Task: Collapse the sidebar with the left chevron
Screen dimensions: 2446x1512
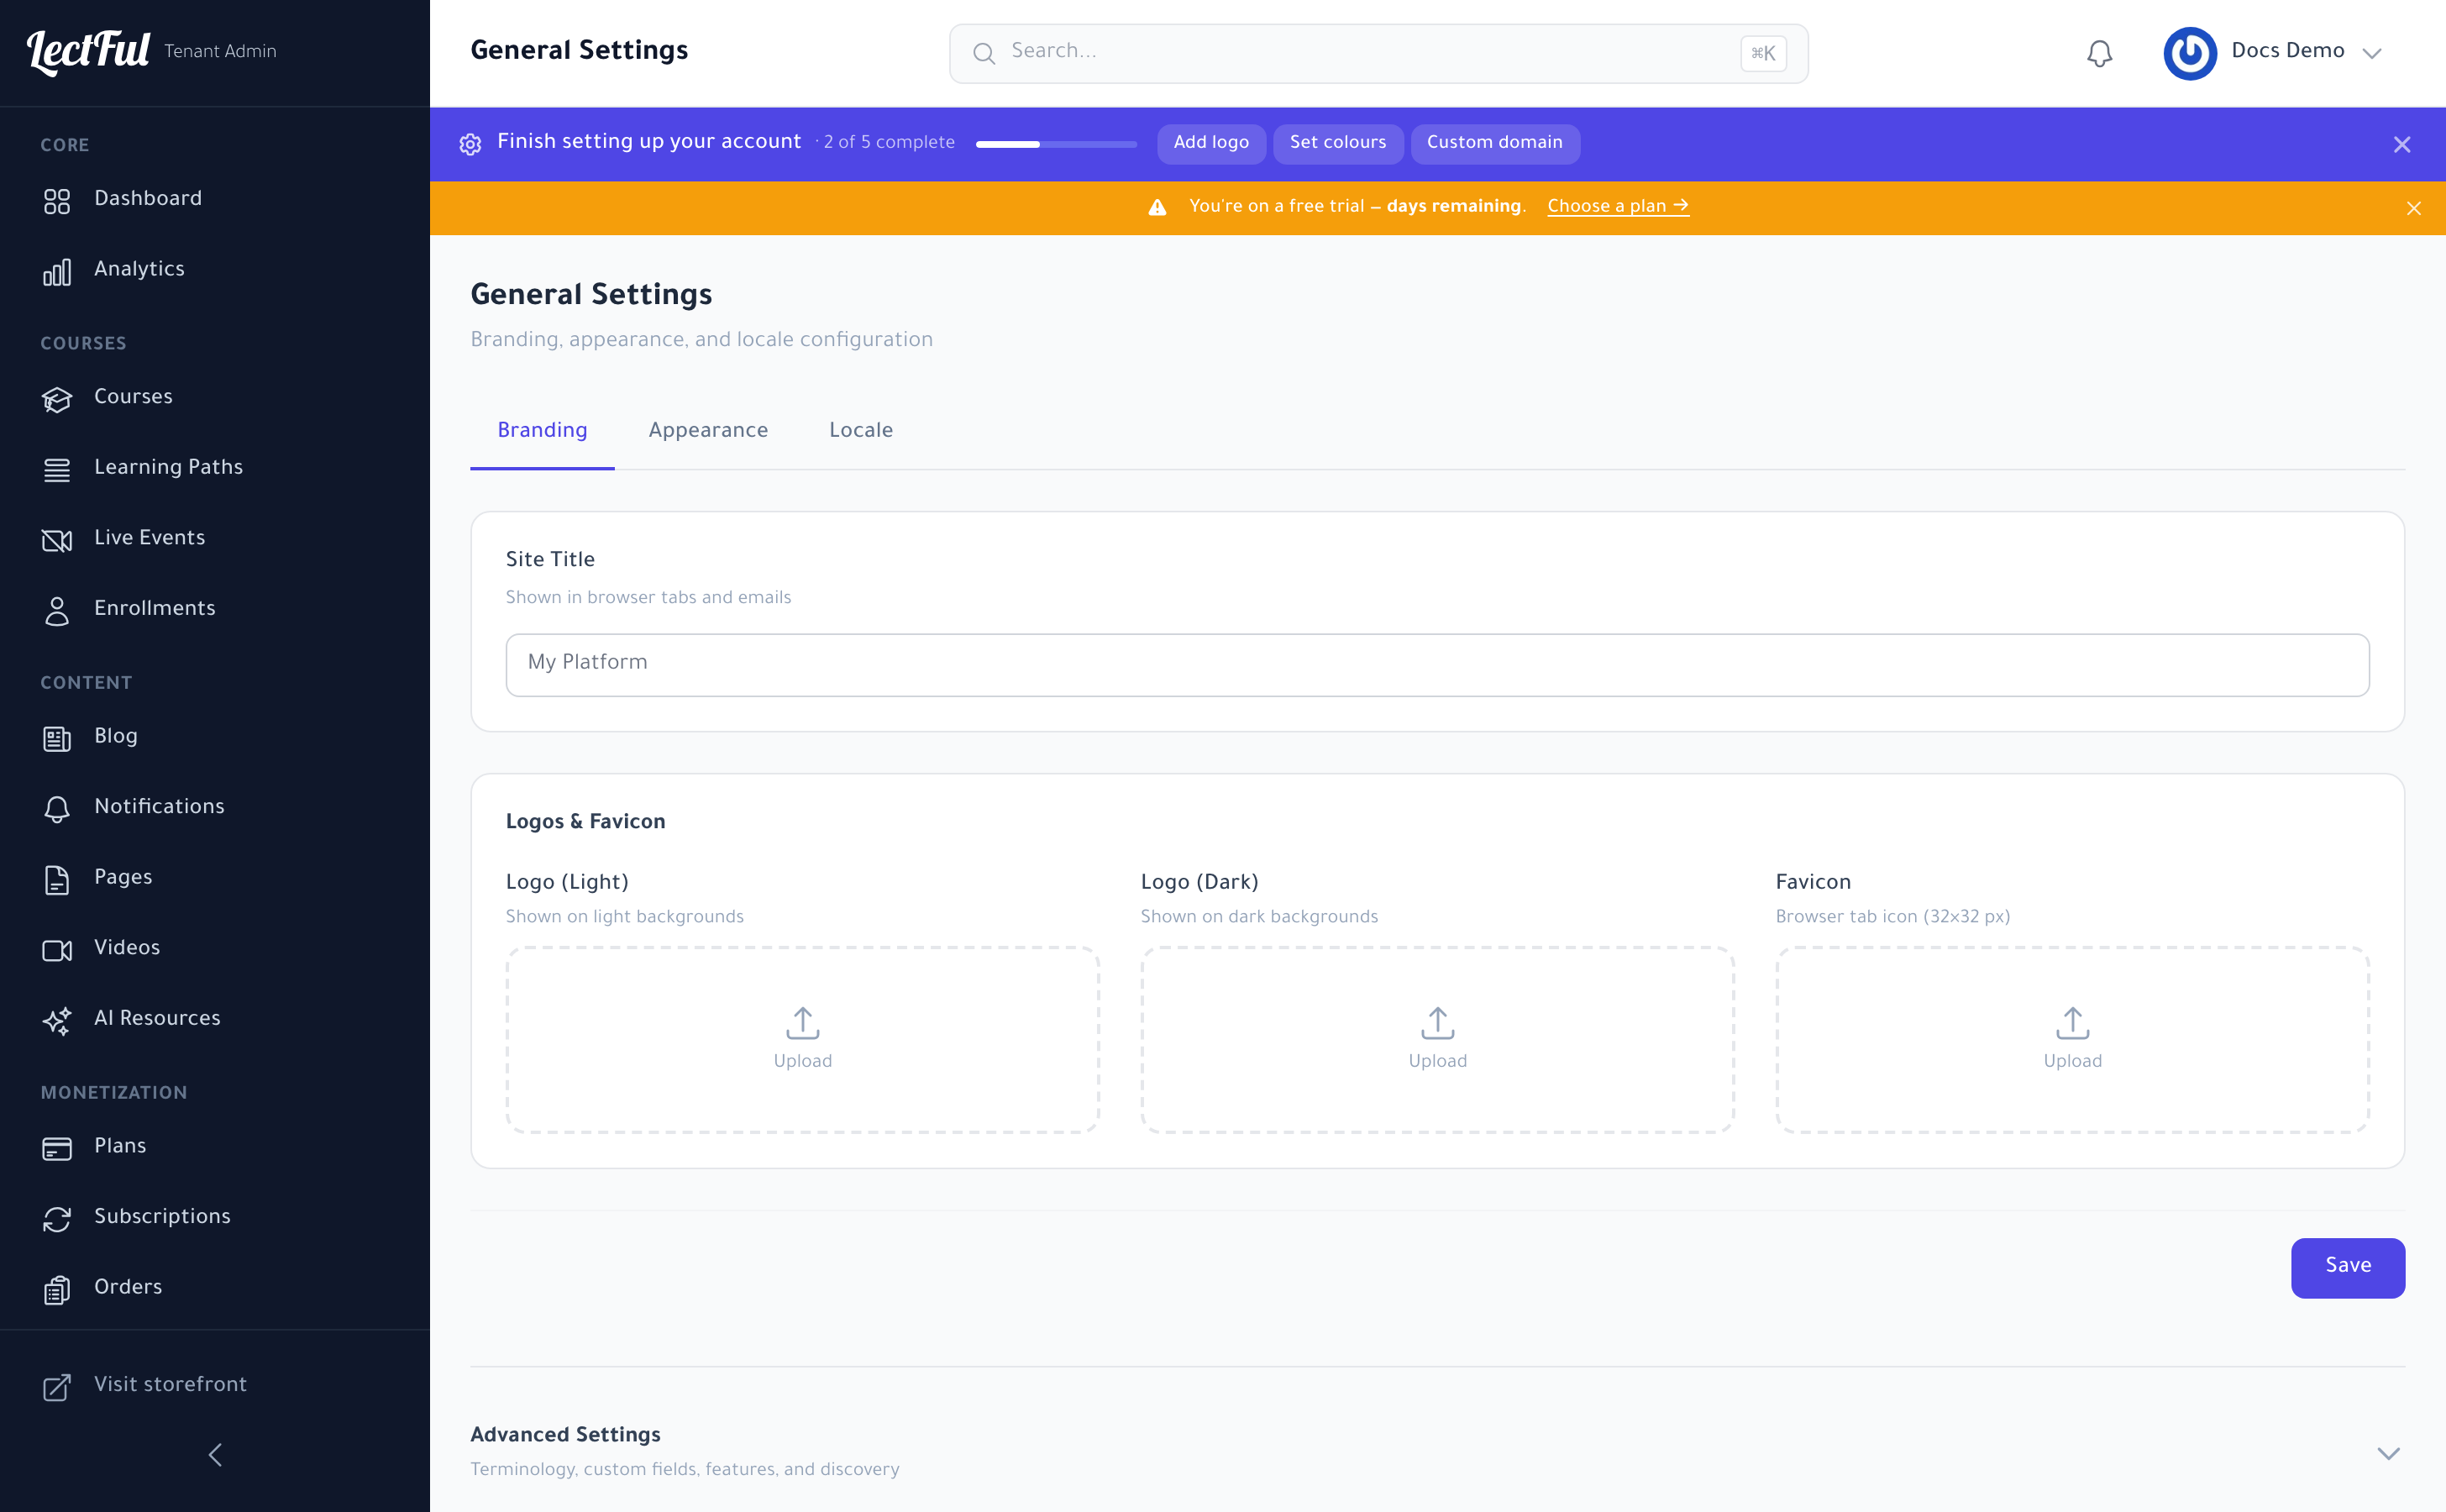Action: click(215, 1454)
